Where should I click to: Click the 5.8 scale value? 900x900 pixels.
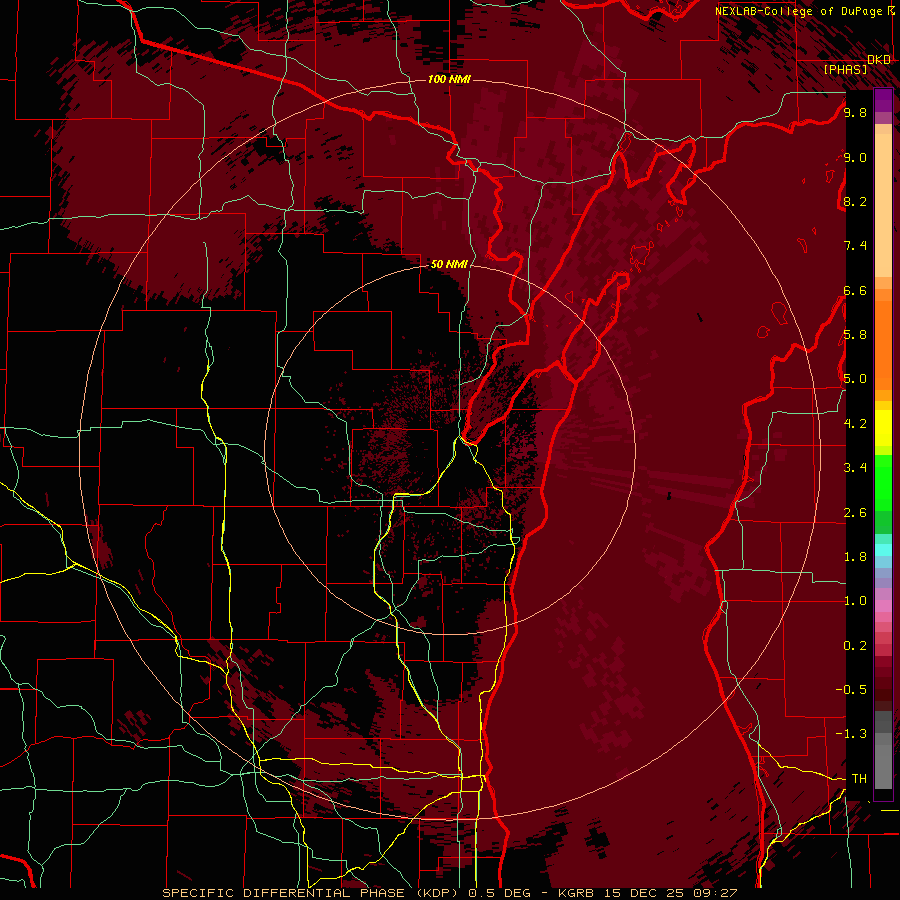[855, 335]
